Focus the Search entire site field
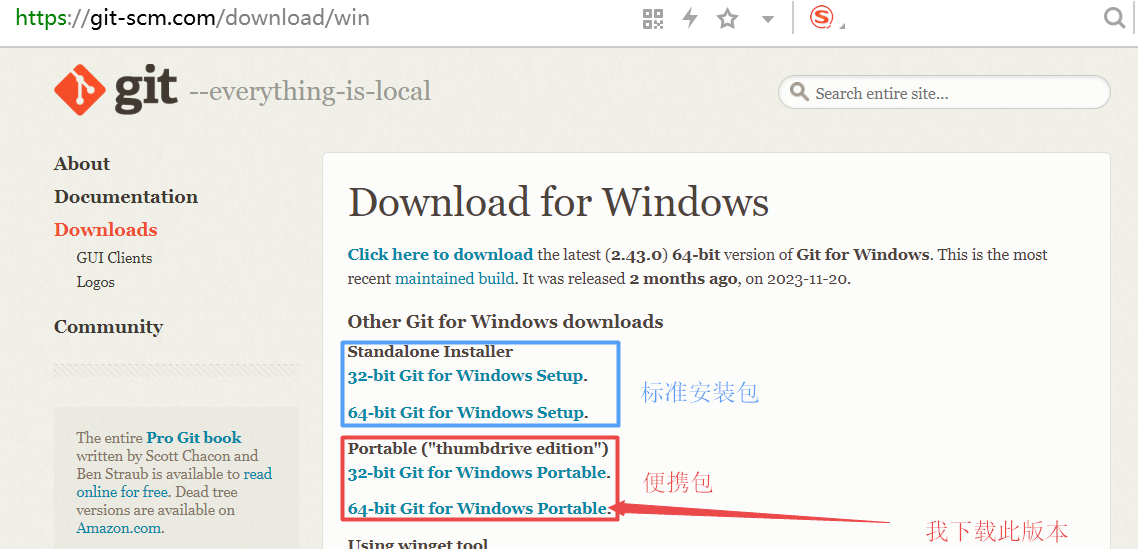The height and width of the screenshot is (549, 1138). [944, 92]
